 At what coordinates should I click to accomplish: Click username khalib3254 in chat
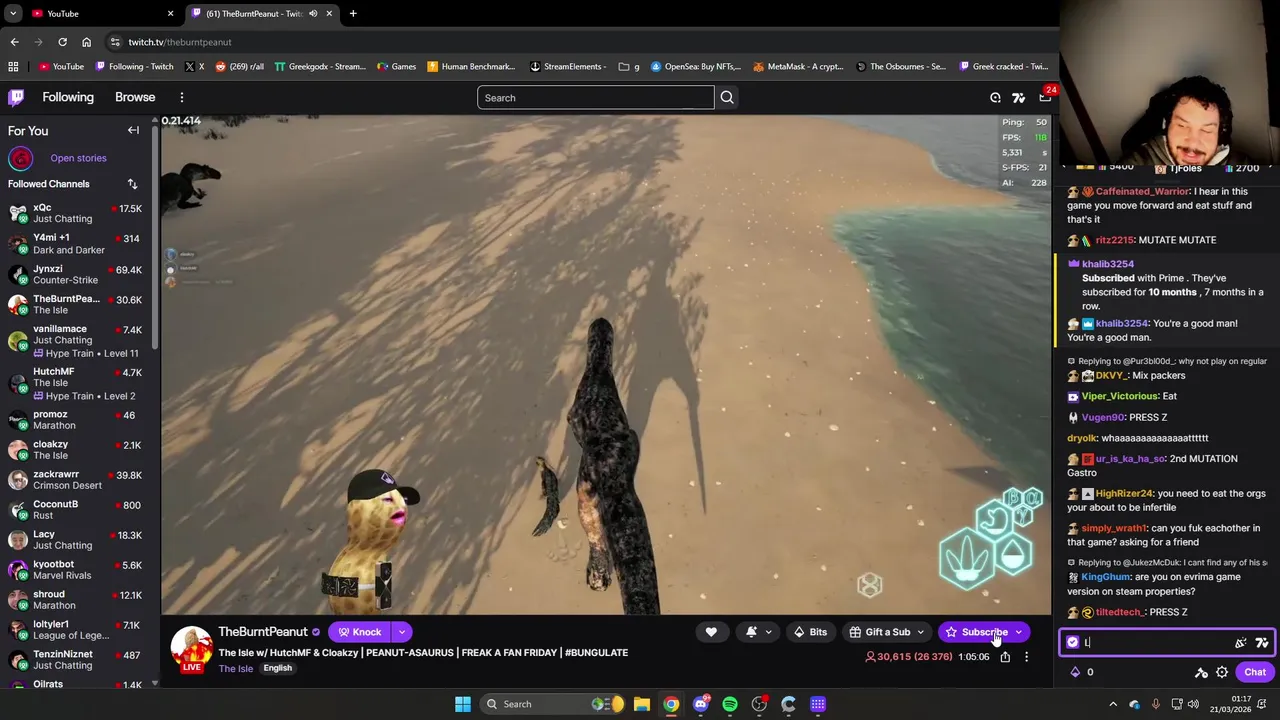(x=1108, y=264)
